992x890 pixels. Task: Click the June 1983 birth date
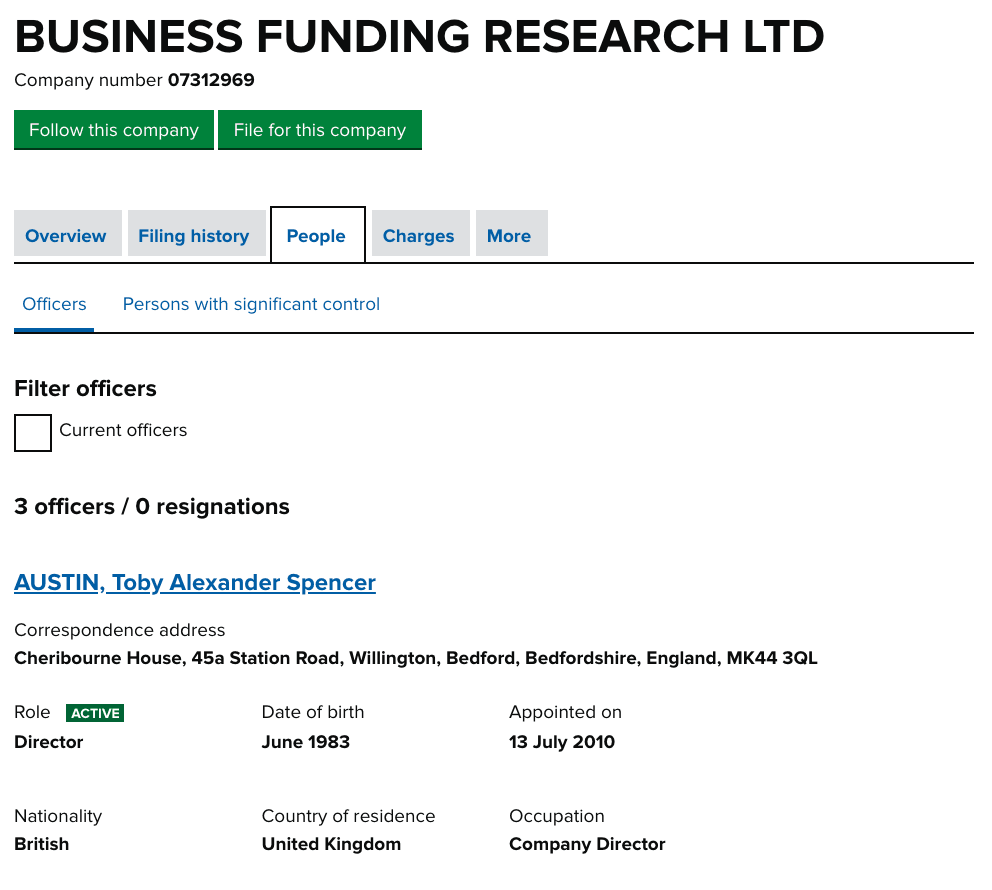[306, 742]
